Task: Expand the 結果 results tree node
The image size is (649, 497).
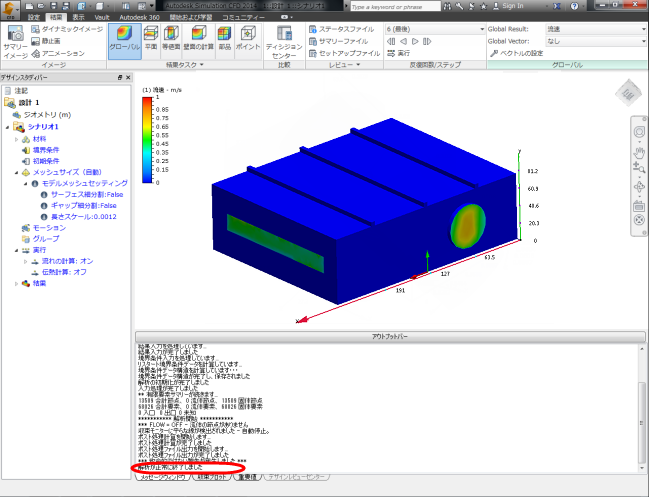Action: (x=17, y=283)
